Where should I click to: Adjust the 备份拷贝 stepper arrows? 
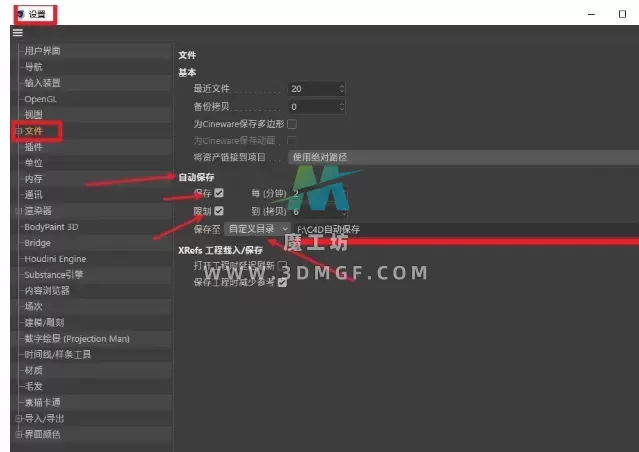pyautogui.click(x=342, y=107)
